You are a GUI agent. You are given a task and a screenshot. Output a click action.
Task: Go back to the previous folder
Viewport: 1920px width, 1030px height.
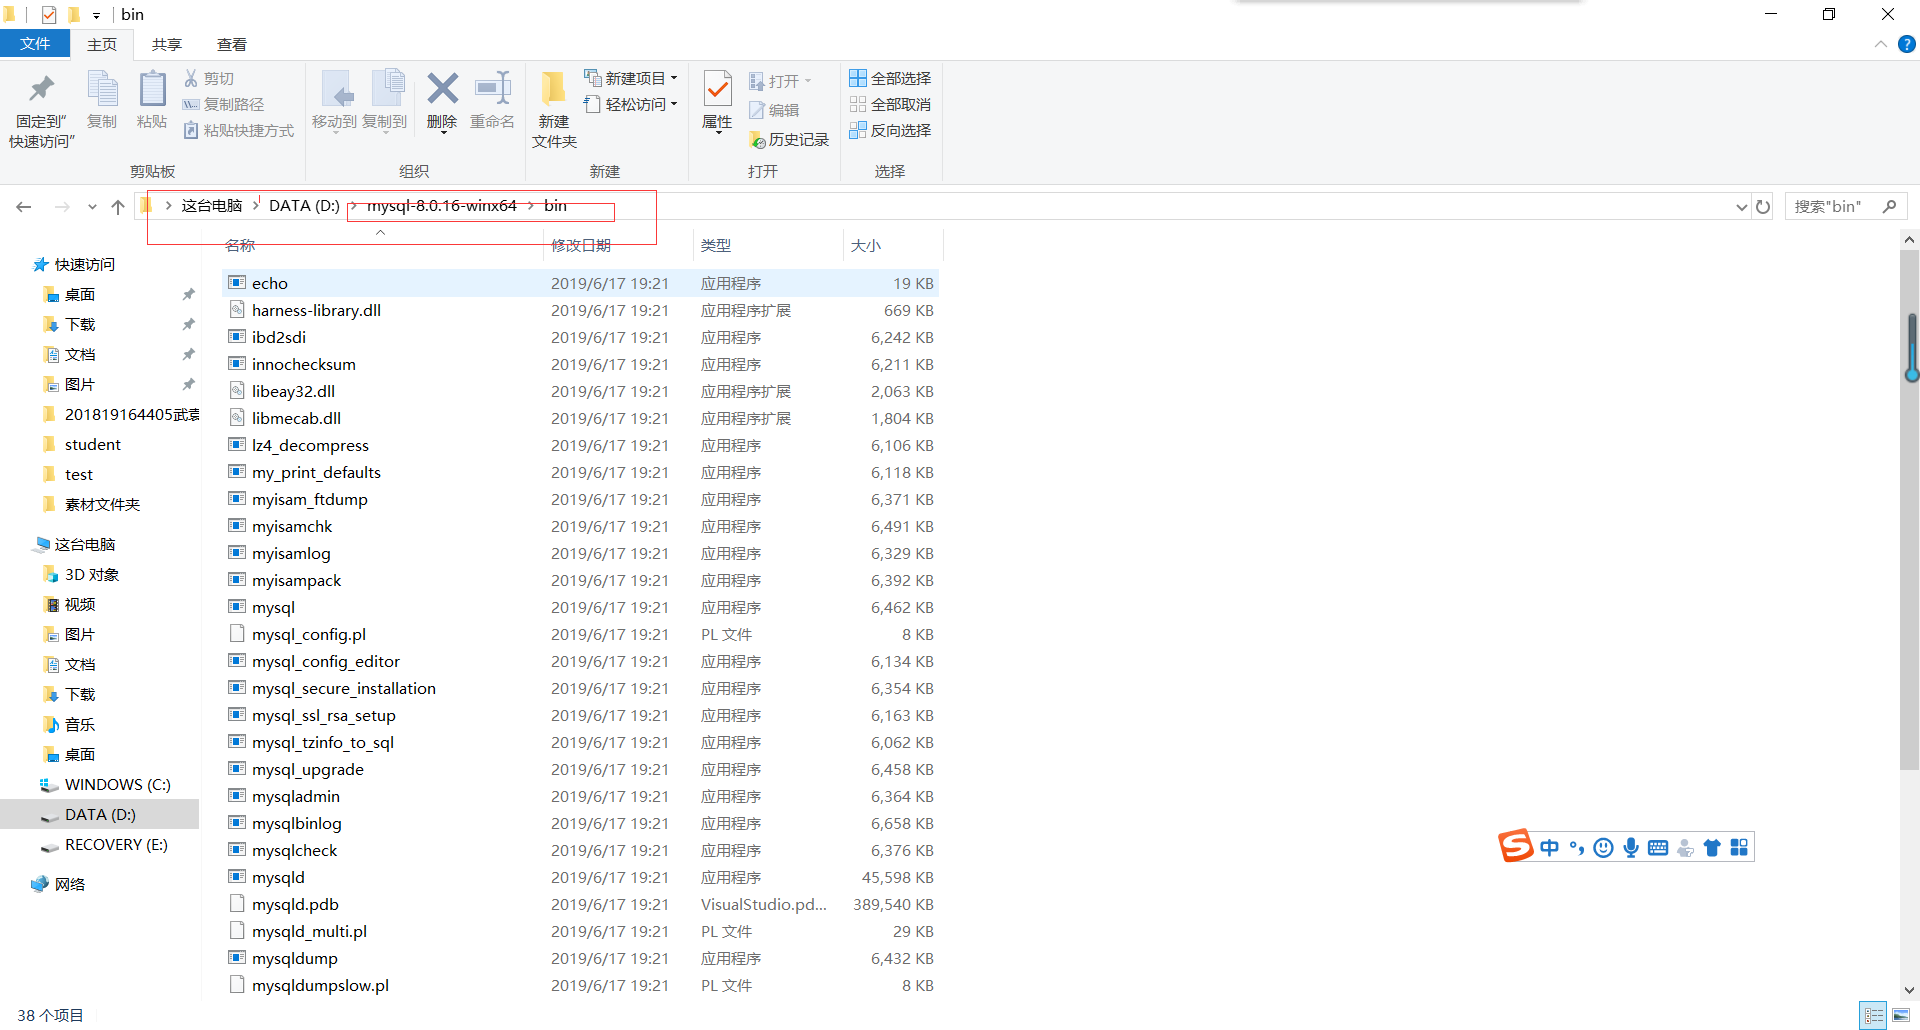(24, 207)
